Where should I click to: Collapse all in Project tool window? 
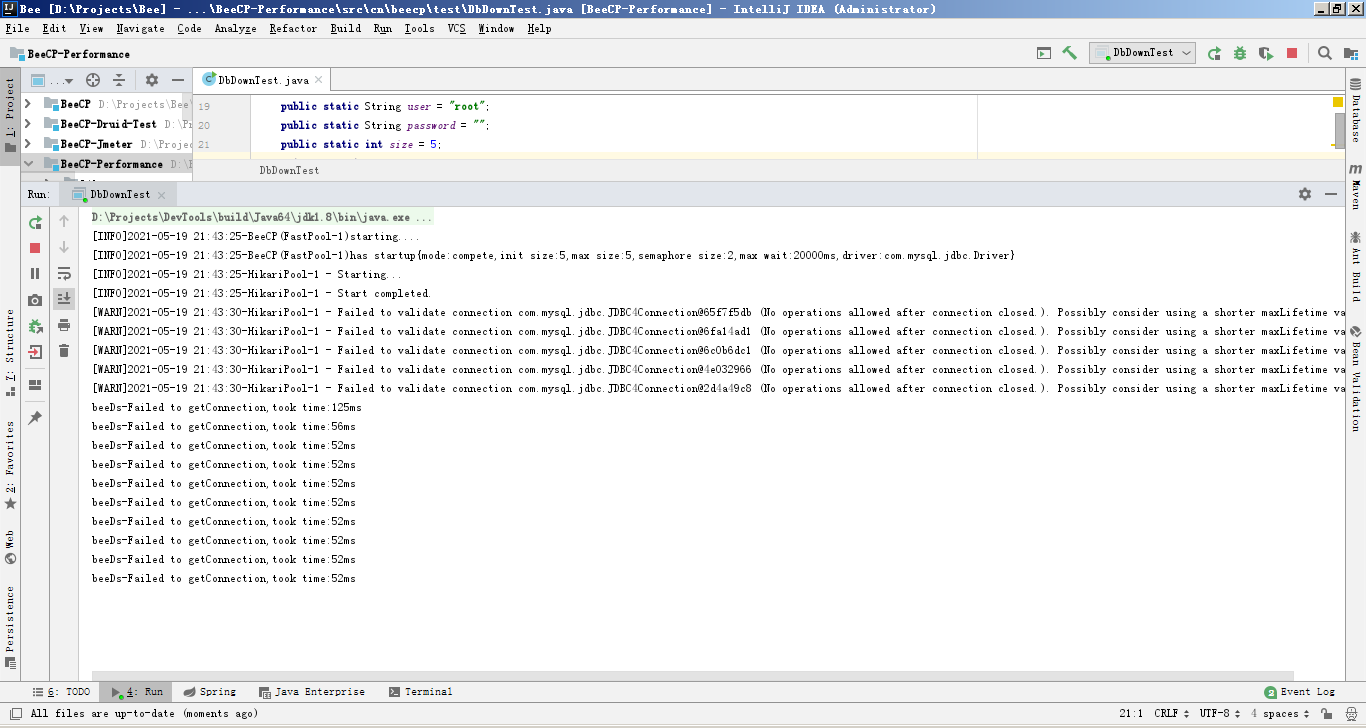point(119,80)
